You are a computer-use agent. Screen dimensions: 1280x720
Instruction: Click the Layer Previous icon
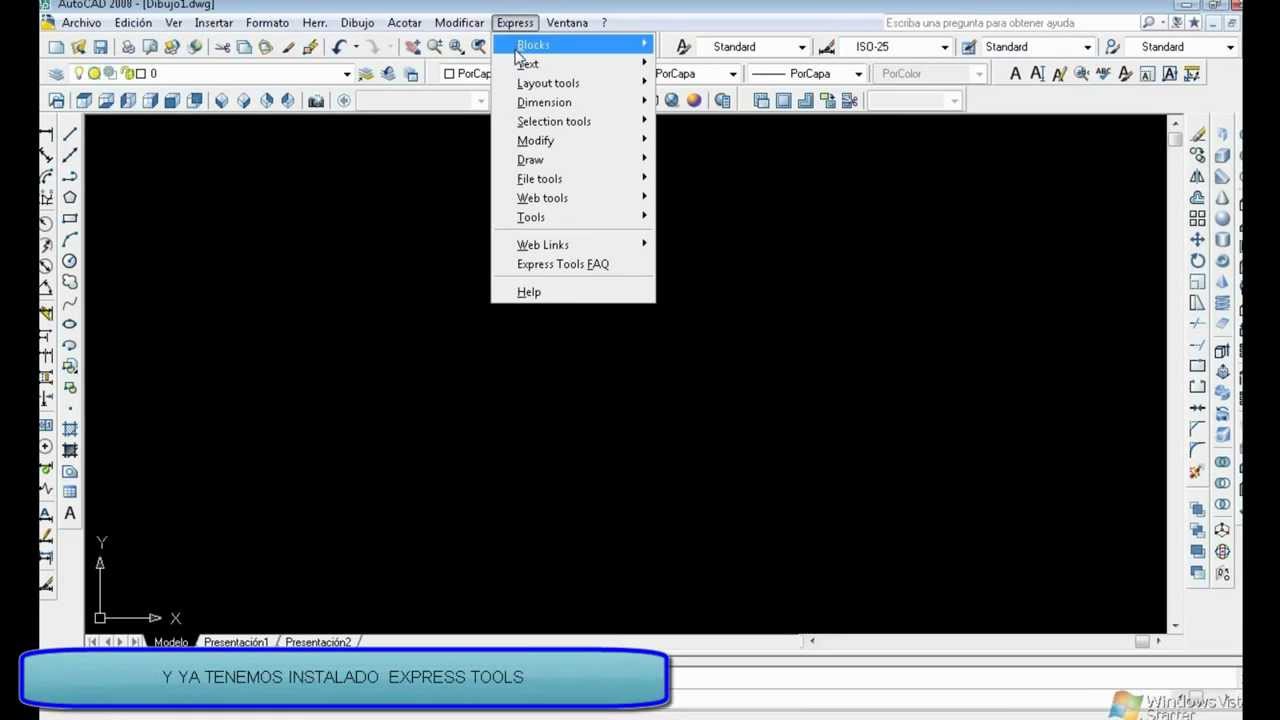(x=388, y=73)
